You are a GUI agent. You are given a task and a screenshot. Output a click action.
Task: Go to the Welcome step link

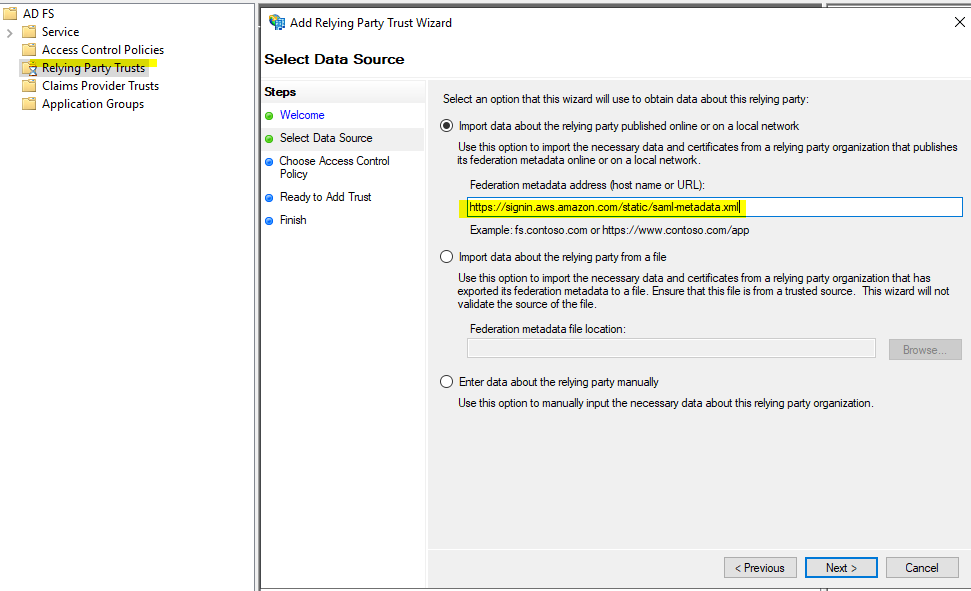[x=302, y=115]
